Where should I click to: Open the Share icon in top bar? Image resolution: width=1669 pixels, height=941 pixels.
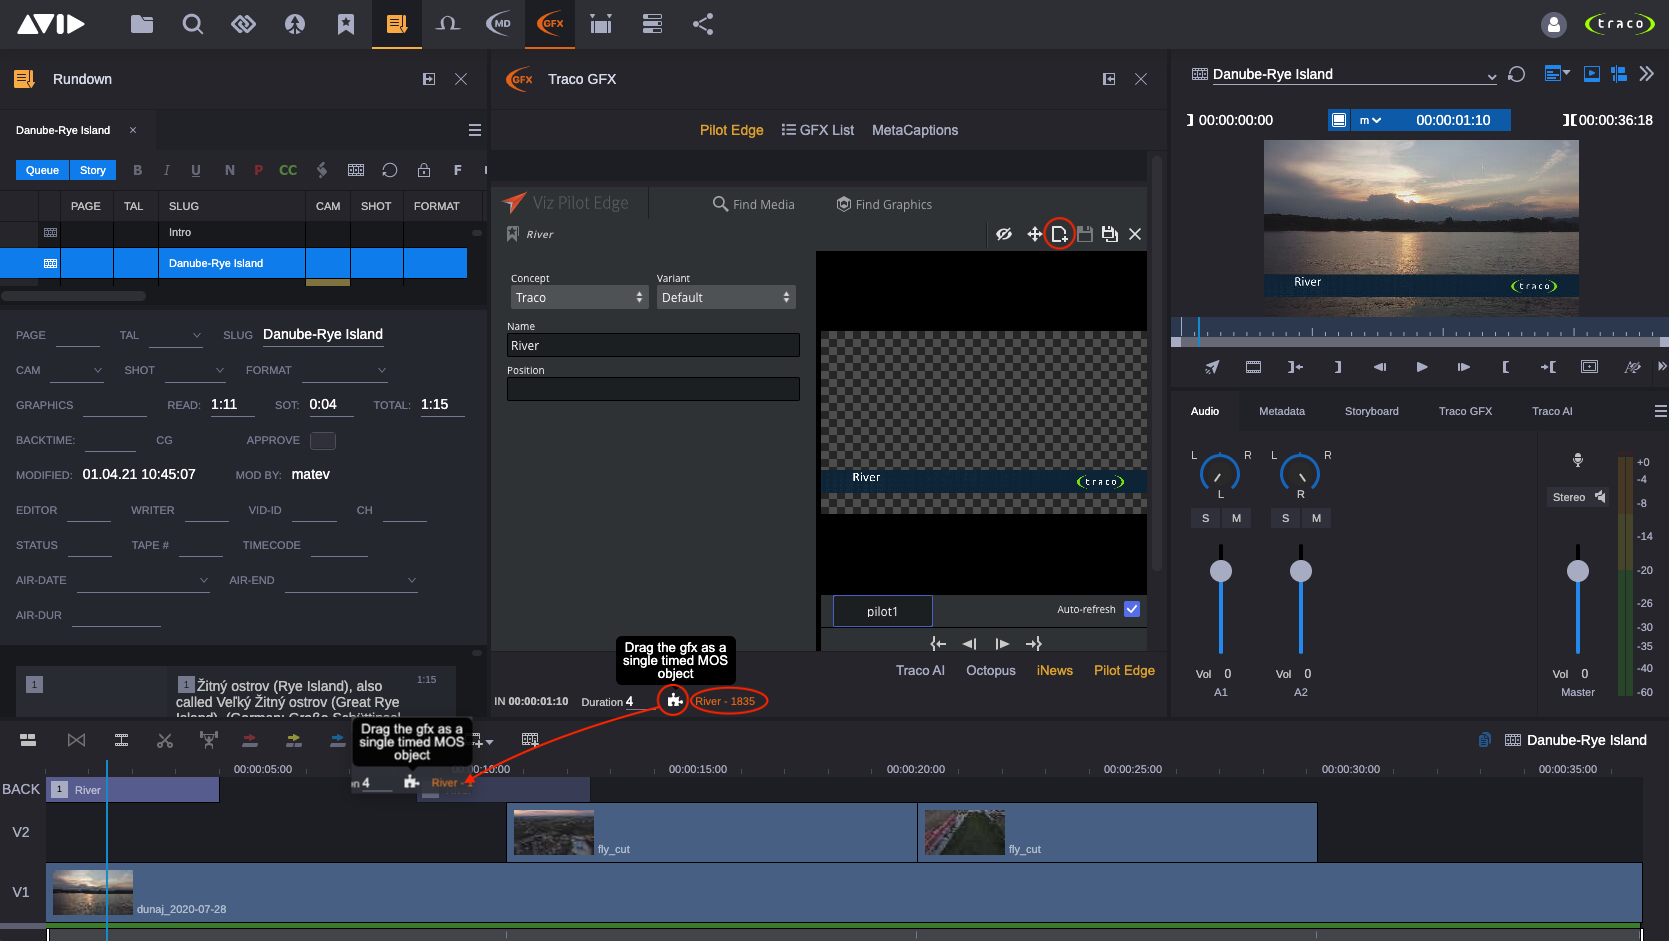coord(703,24)
